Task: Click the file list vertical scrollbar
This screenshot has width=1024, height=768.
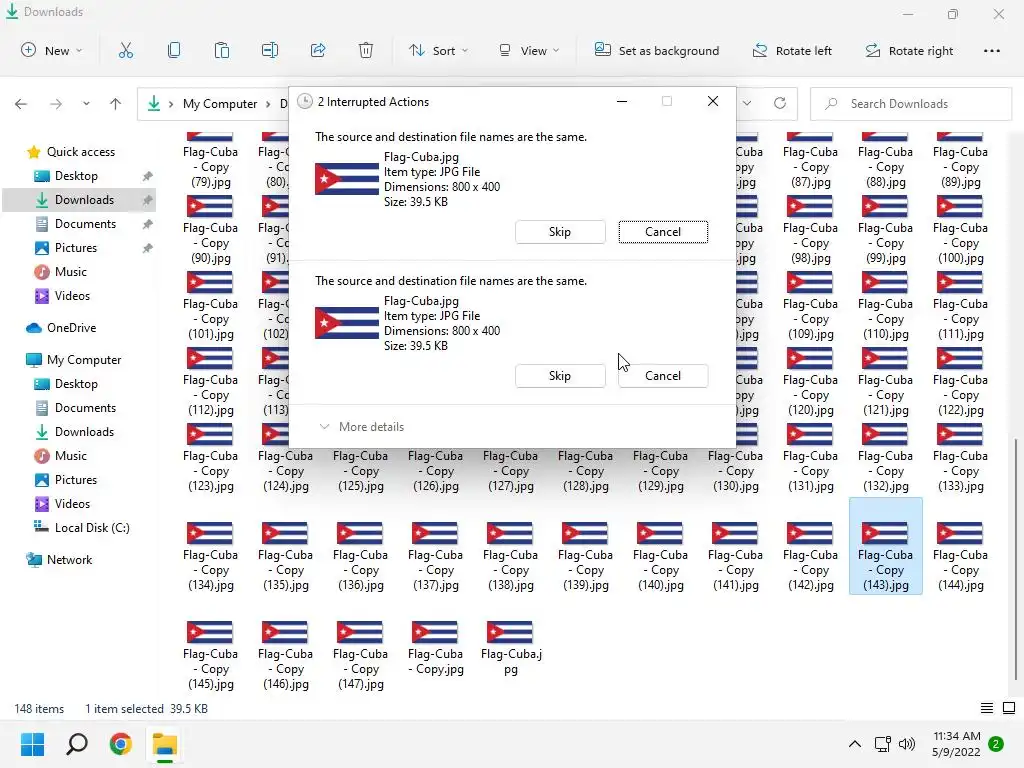Action: pyautogui.click(x=1016, y=558)
